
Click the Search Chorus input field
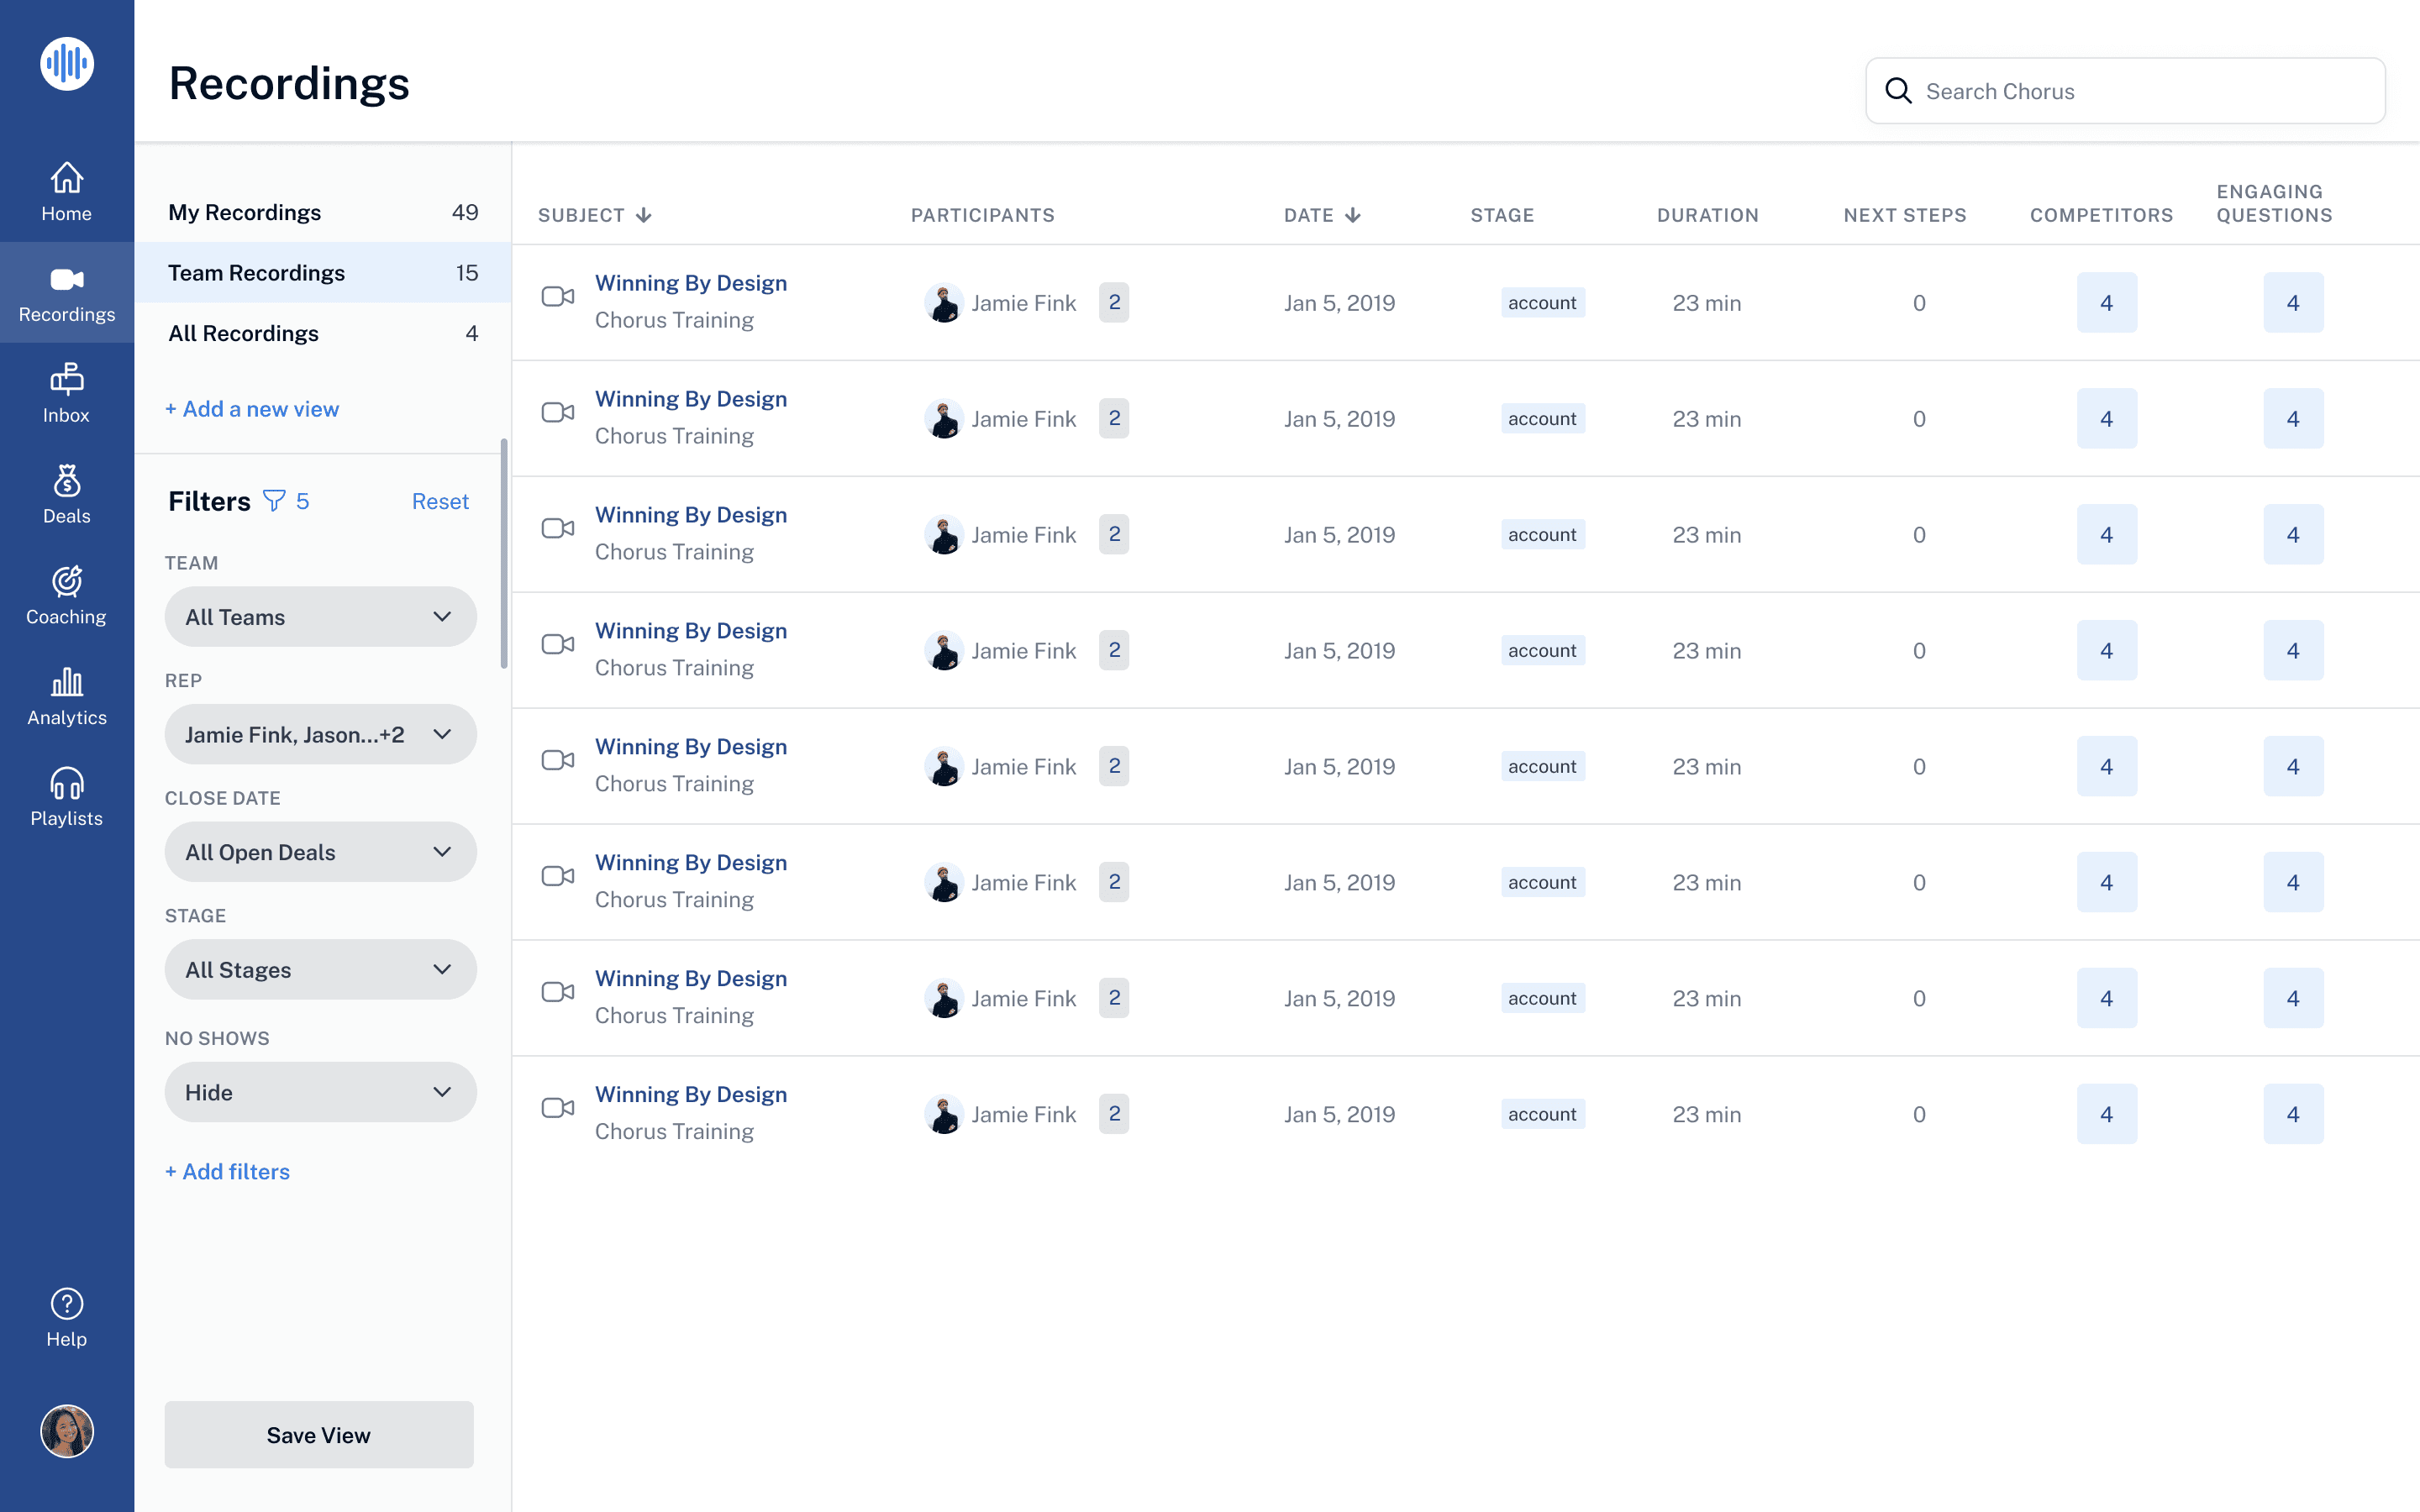pos(2140,91)
